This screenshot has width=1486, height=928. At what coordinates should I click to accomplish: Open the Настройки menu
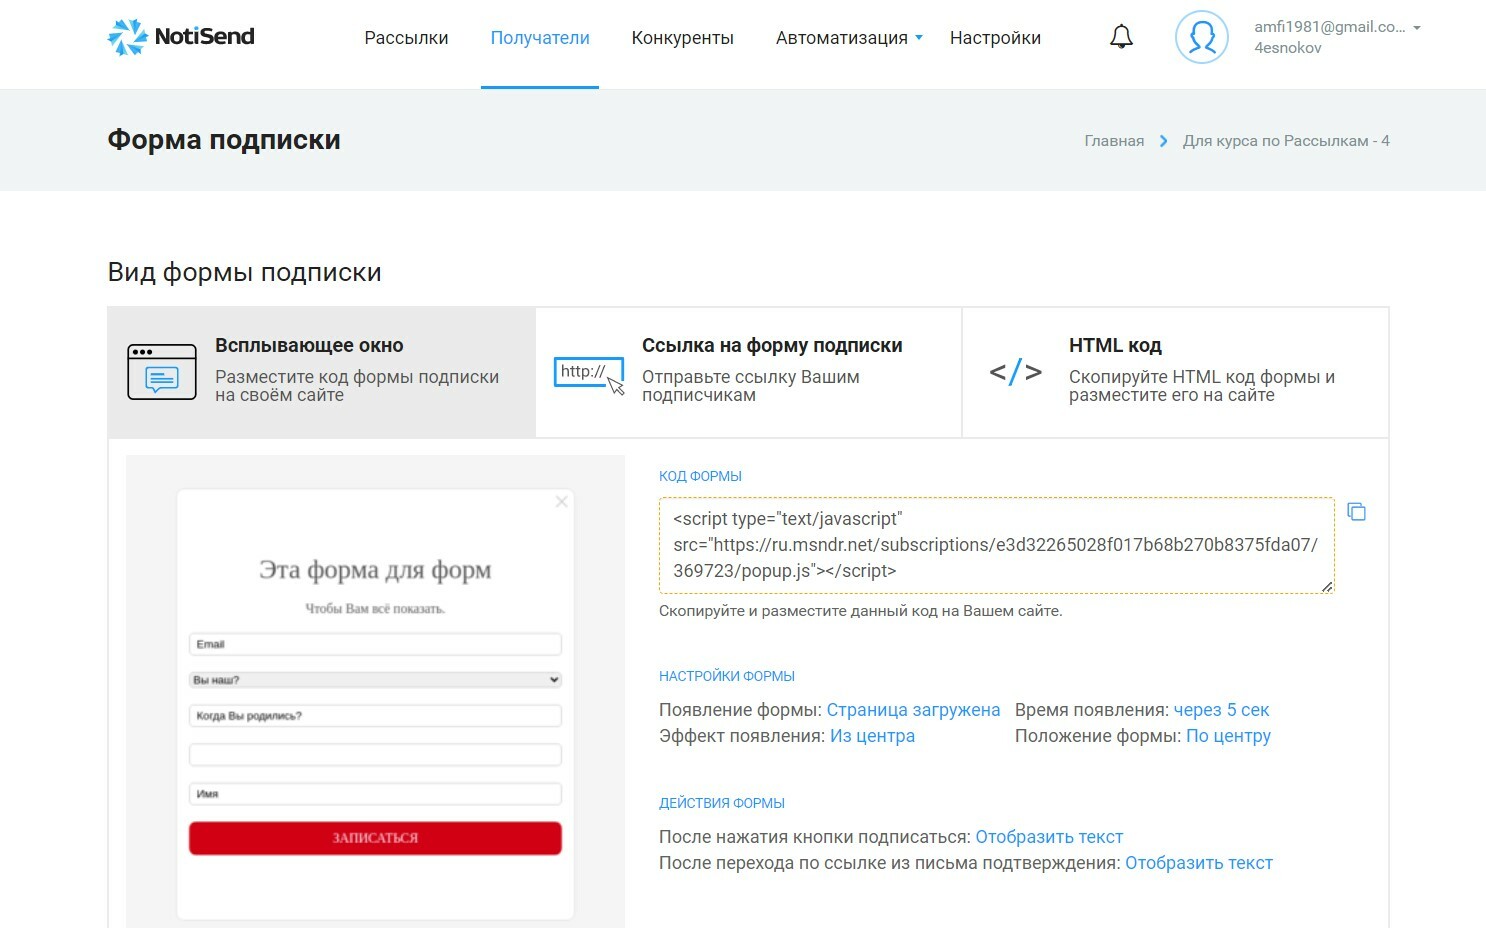(x=995, y=38)
